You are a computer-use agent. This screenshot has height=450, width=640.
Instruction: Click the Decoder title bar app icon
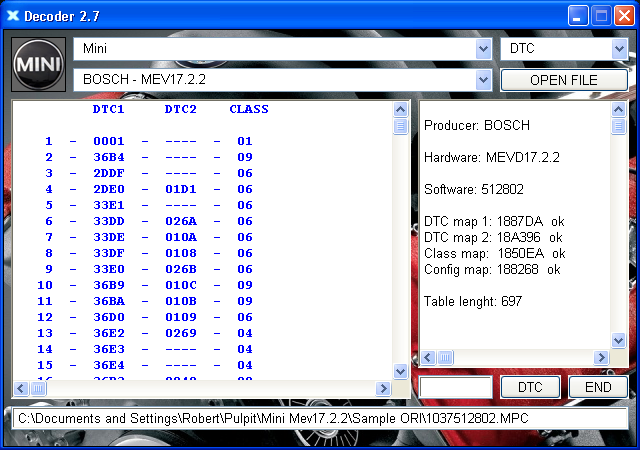point(13,16)
